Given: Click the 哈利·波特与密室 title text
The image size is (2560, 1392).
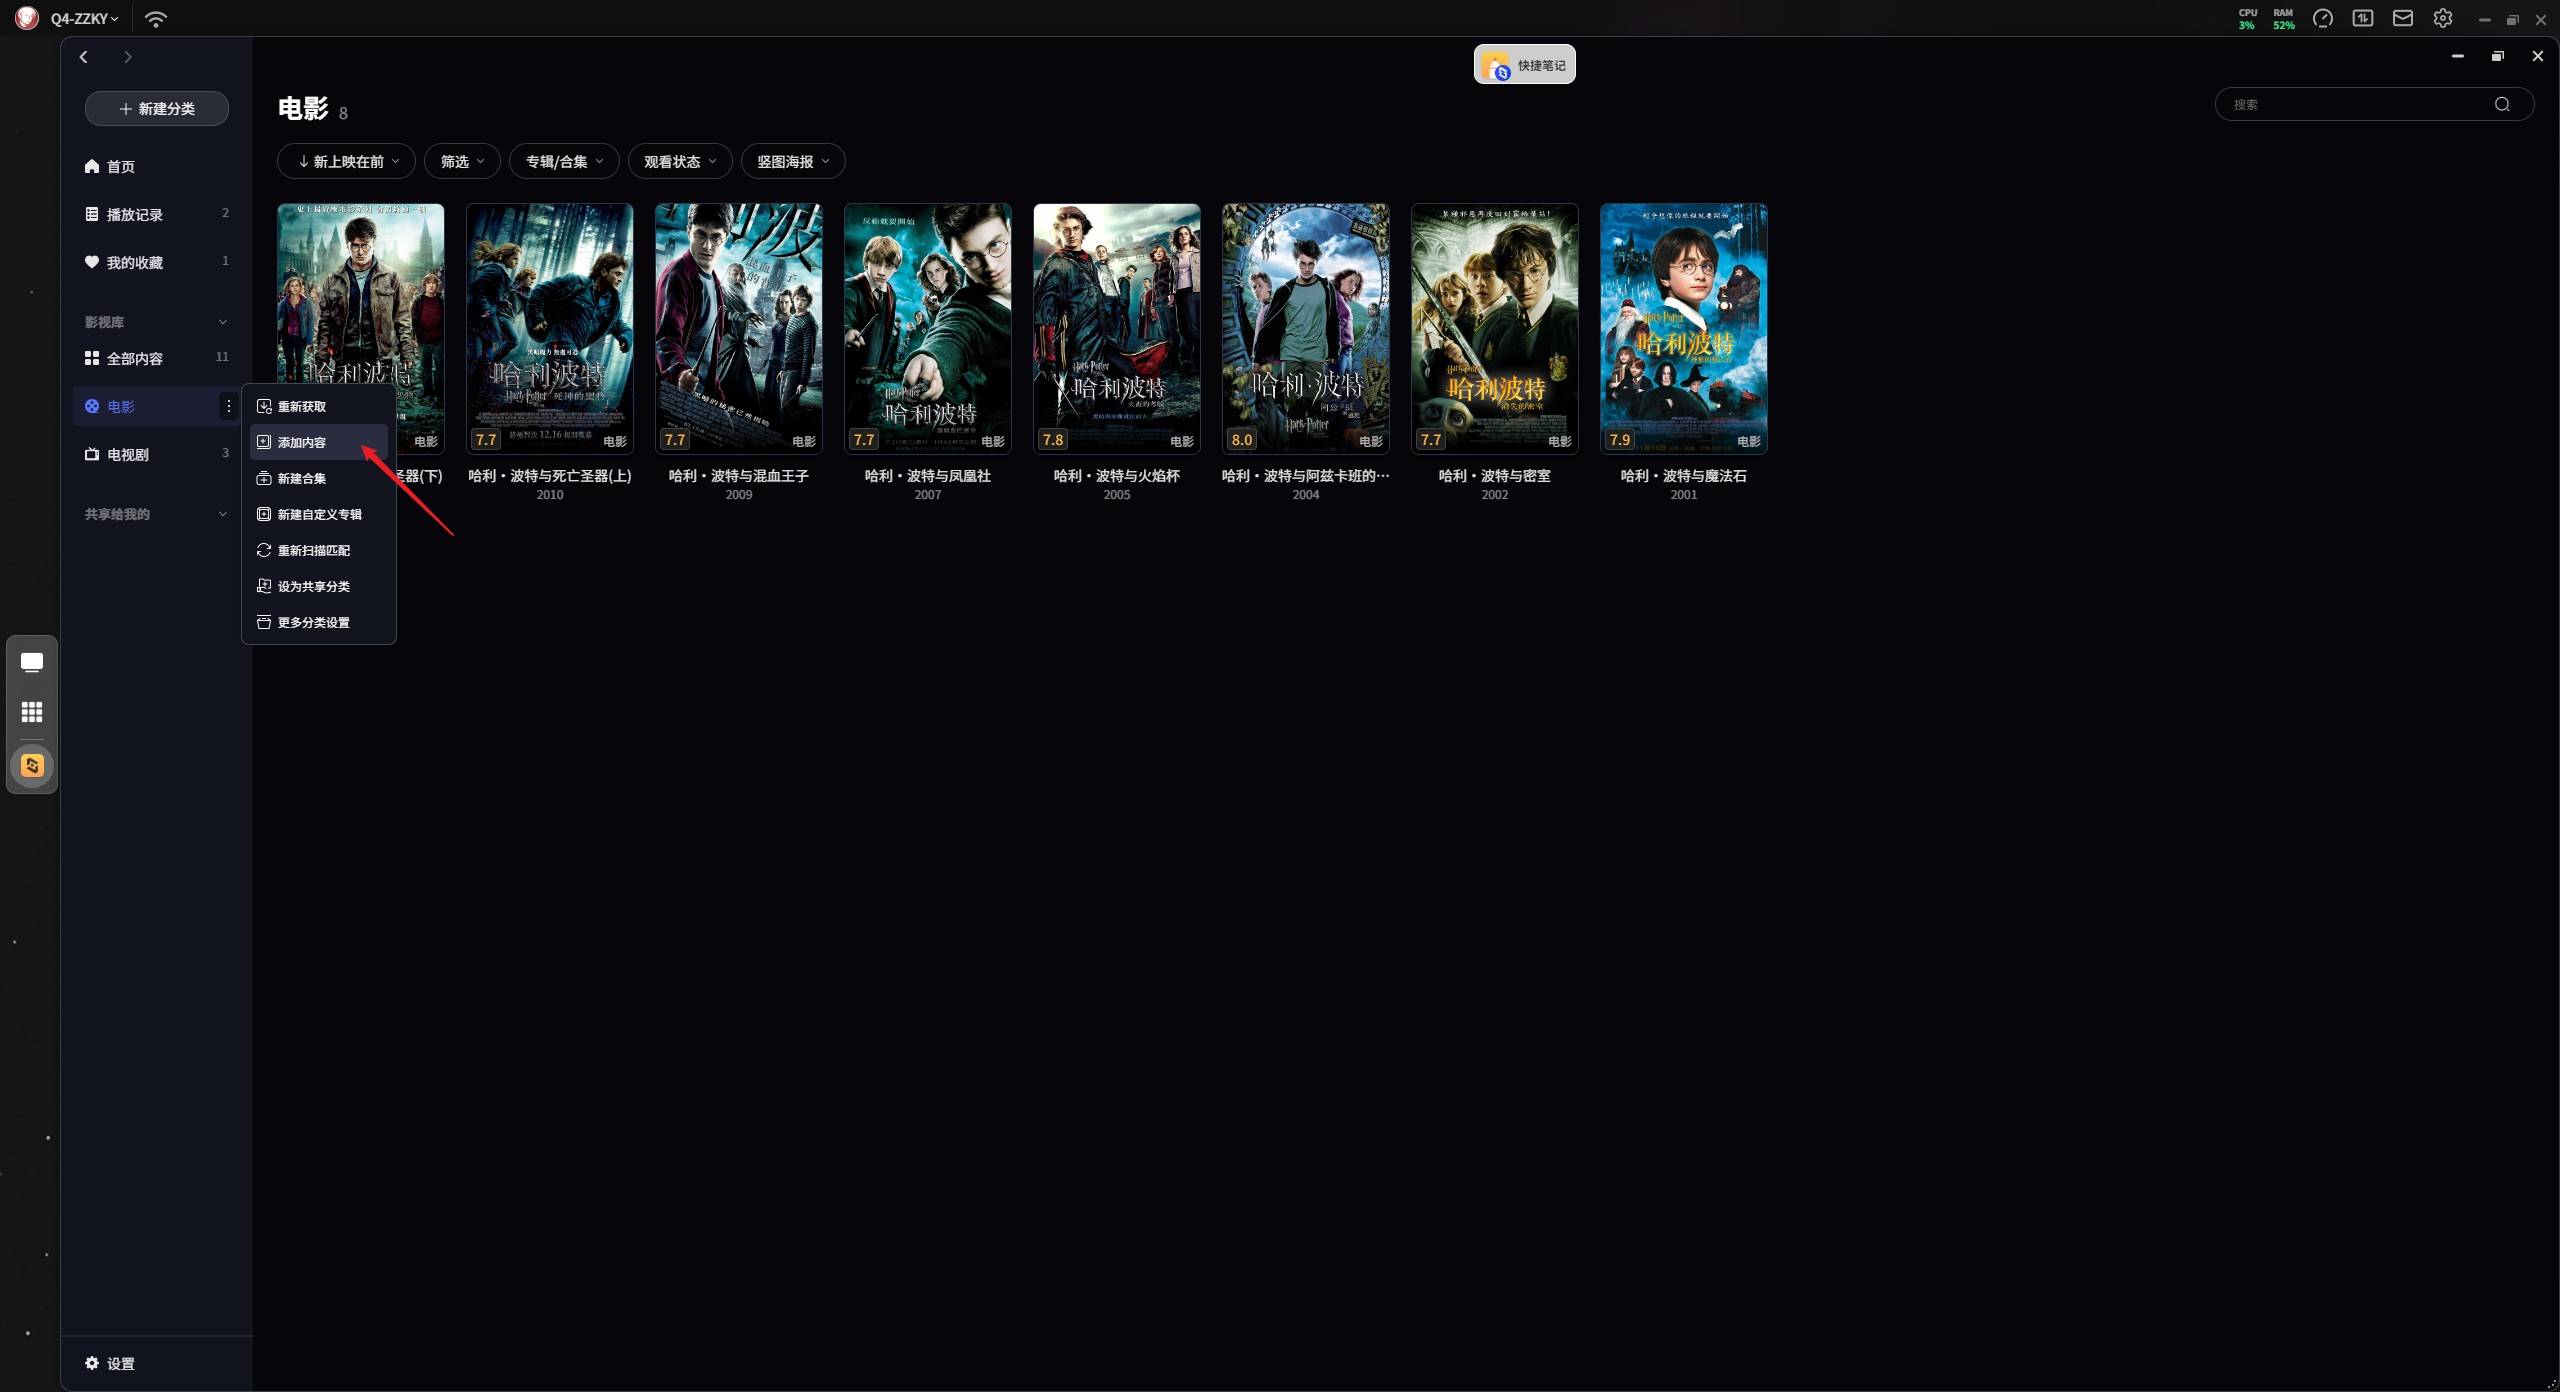Looking at the screenshot, I should pos(1494,476).
